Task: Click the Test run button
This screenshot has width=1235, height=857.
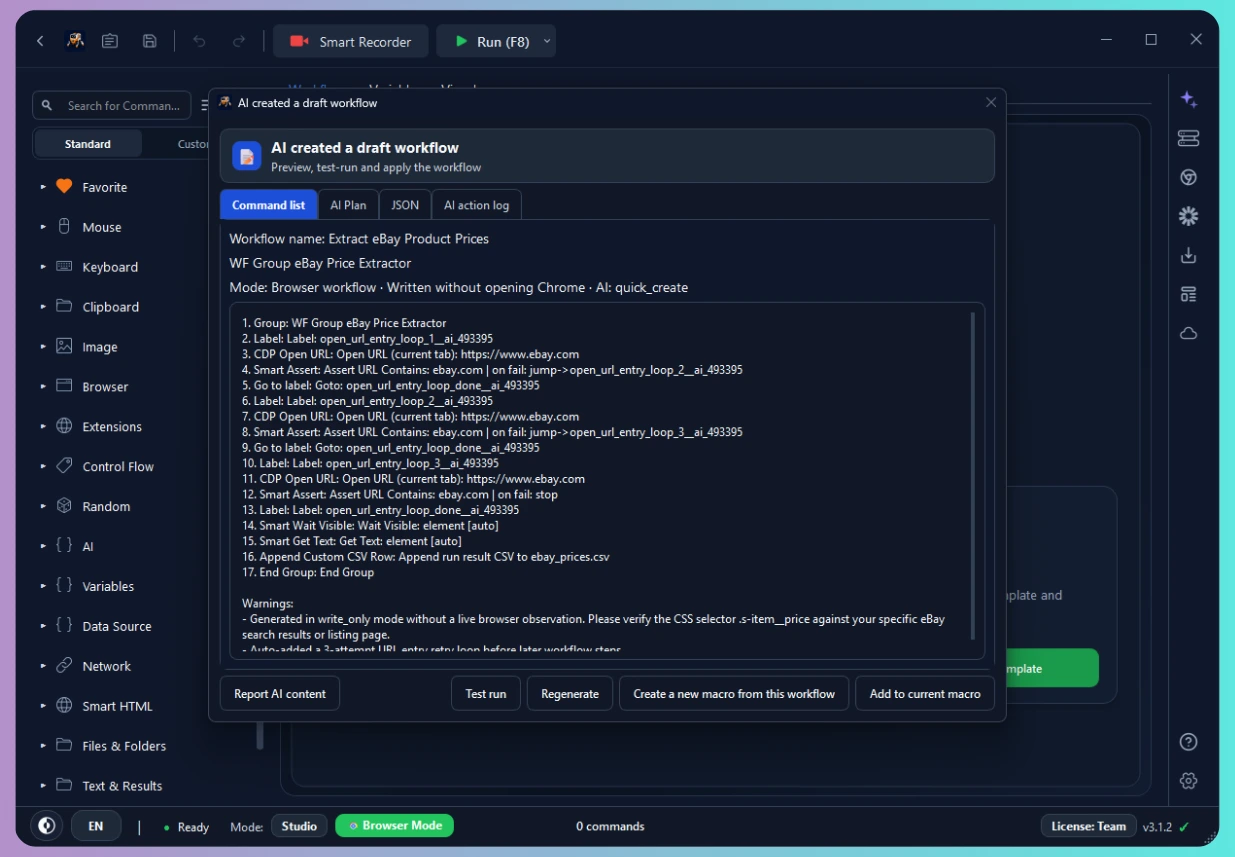Action: 486,694
